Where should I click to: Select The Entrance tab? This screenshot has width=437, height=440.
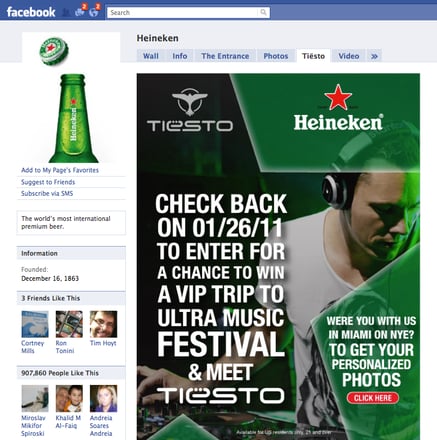coord(225,56)
